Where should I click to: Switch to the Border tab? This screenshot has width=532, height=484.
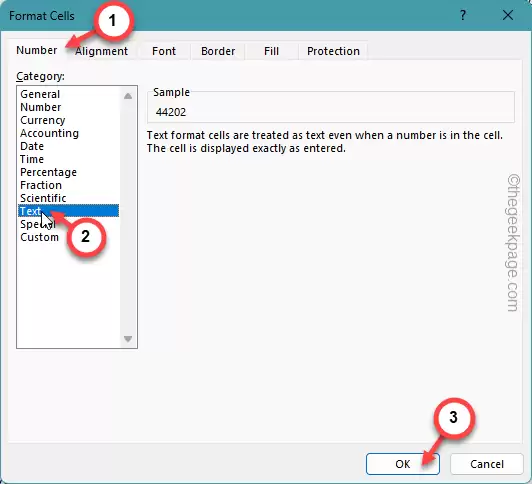point(218,51)
